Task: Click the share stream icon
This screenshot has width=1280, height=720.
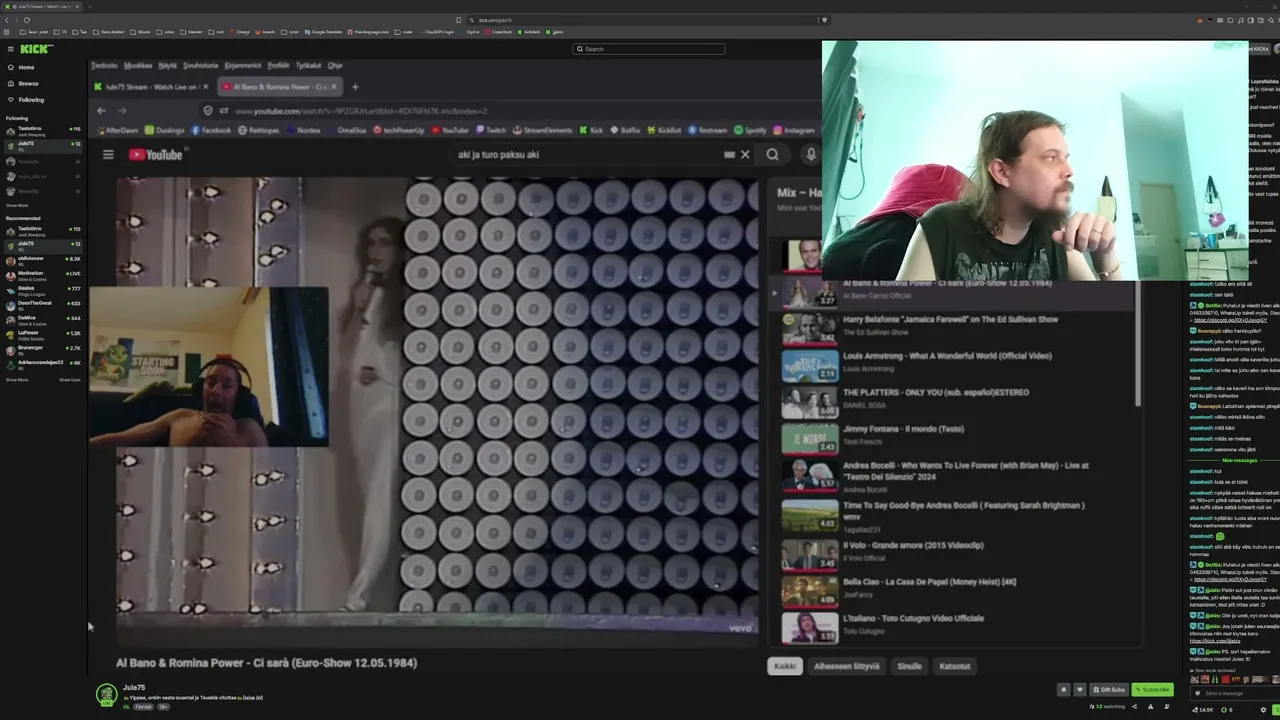Action: pyautogui.click(x=1134, y=707)
